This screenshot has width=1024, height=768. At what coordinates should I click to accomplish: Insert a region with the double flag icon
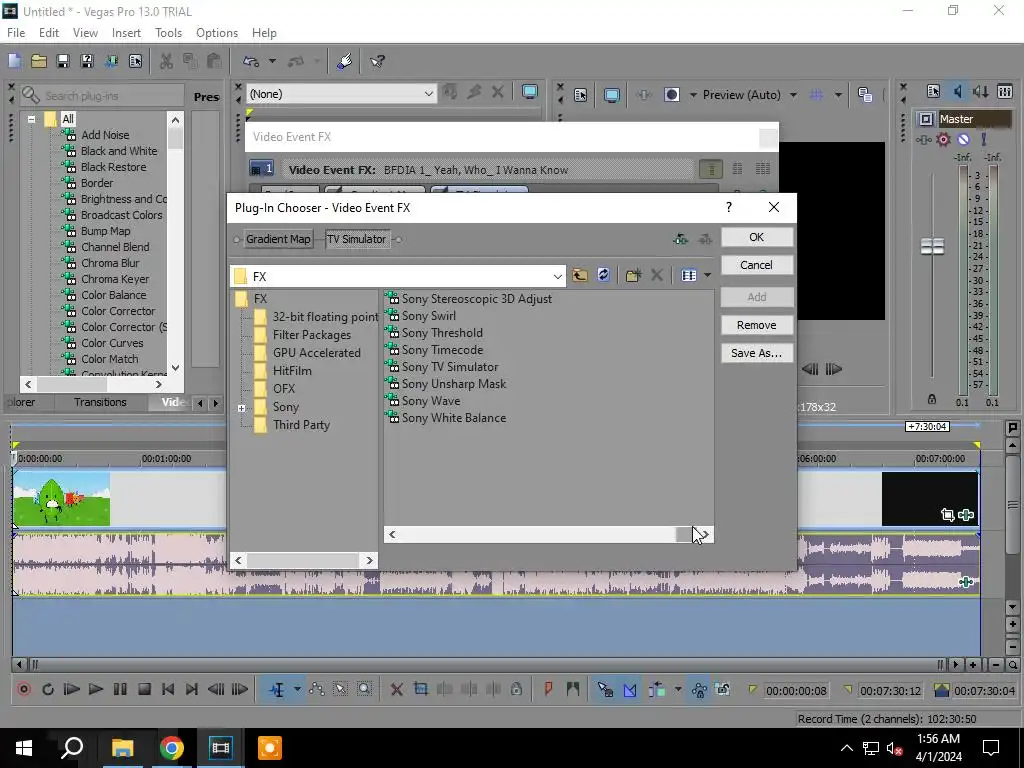[573, 689]
